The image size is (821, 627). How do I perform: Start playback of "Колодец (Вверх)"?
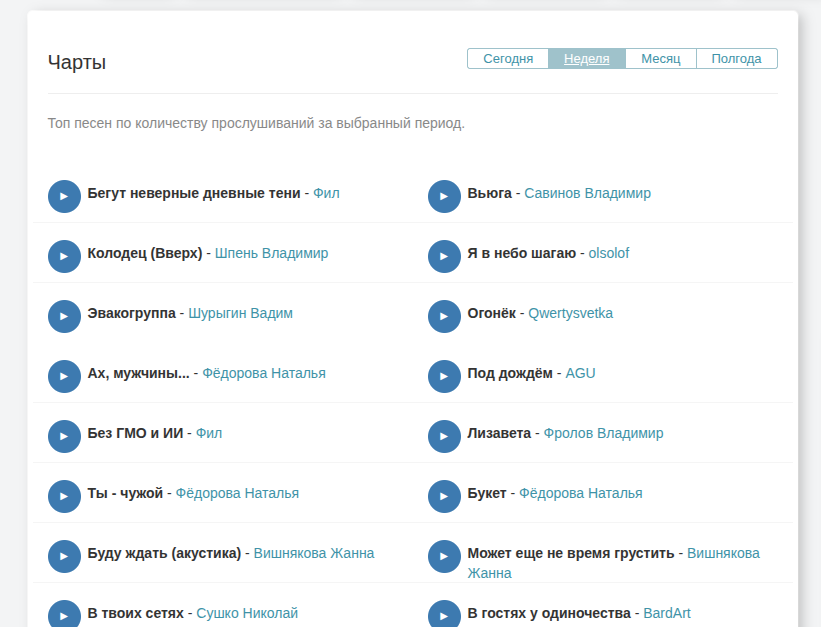click(64, 256)
